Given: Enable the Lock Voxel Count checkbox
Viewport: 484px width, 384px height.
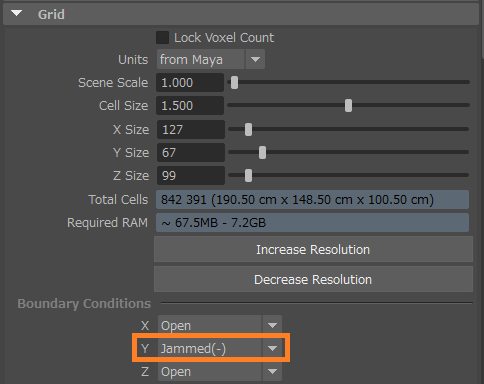Looking at the screenshot, I should (162, 38).
